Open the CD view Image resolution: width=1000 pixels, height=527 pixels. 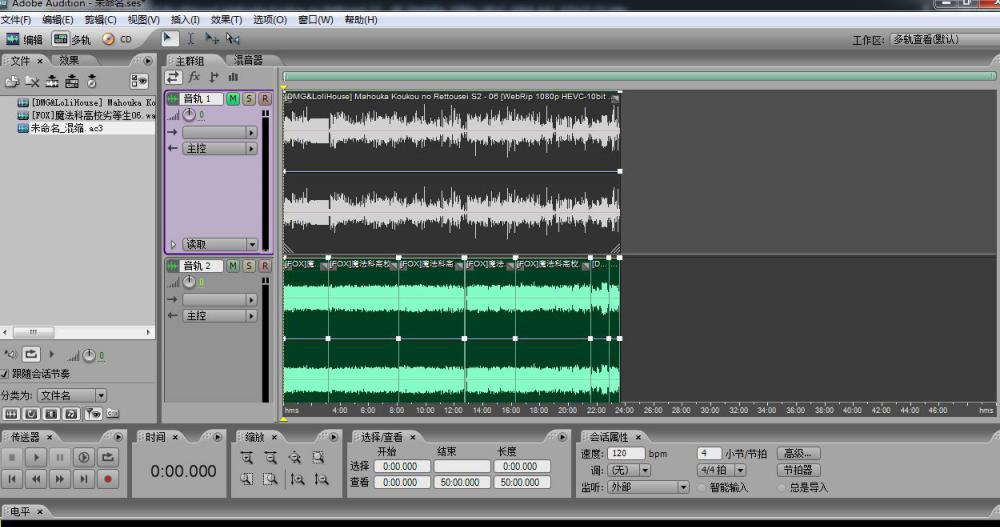click(117, 40)
